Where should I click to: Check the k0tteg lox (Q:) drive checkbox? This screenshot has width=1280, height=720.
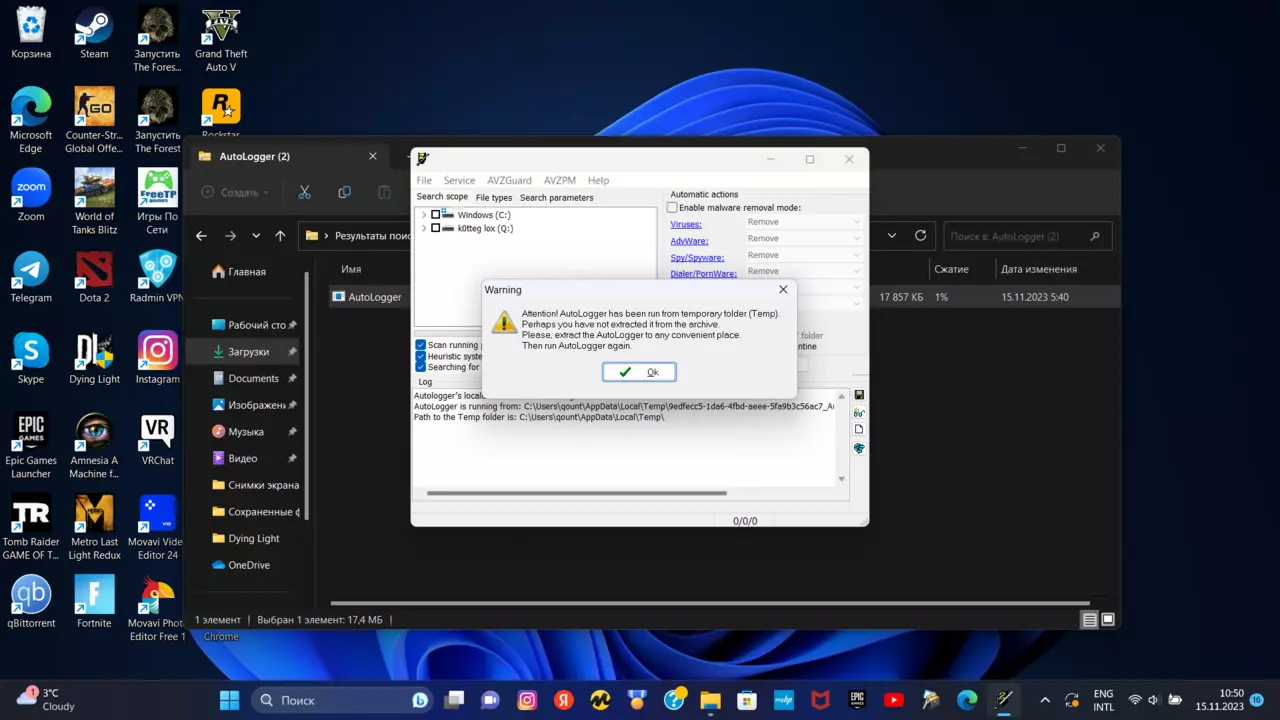pos(436,228)
